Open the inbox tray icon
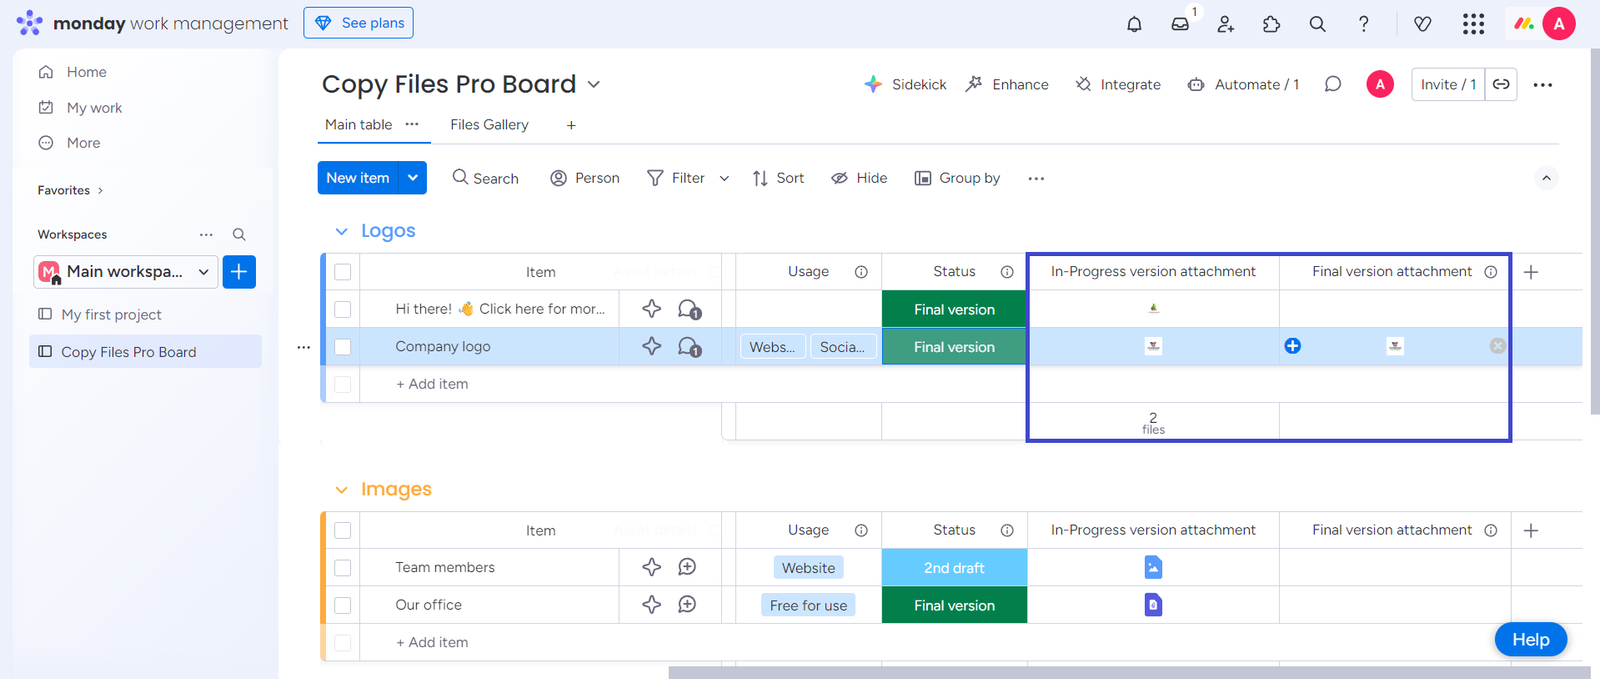1600x679 pixels. (x=1180, y=24)
